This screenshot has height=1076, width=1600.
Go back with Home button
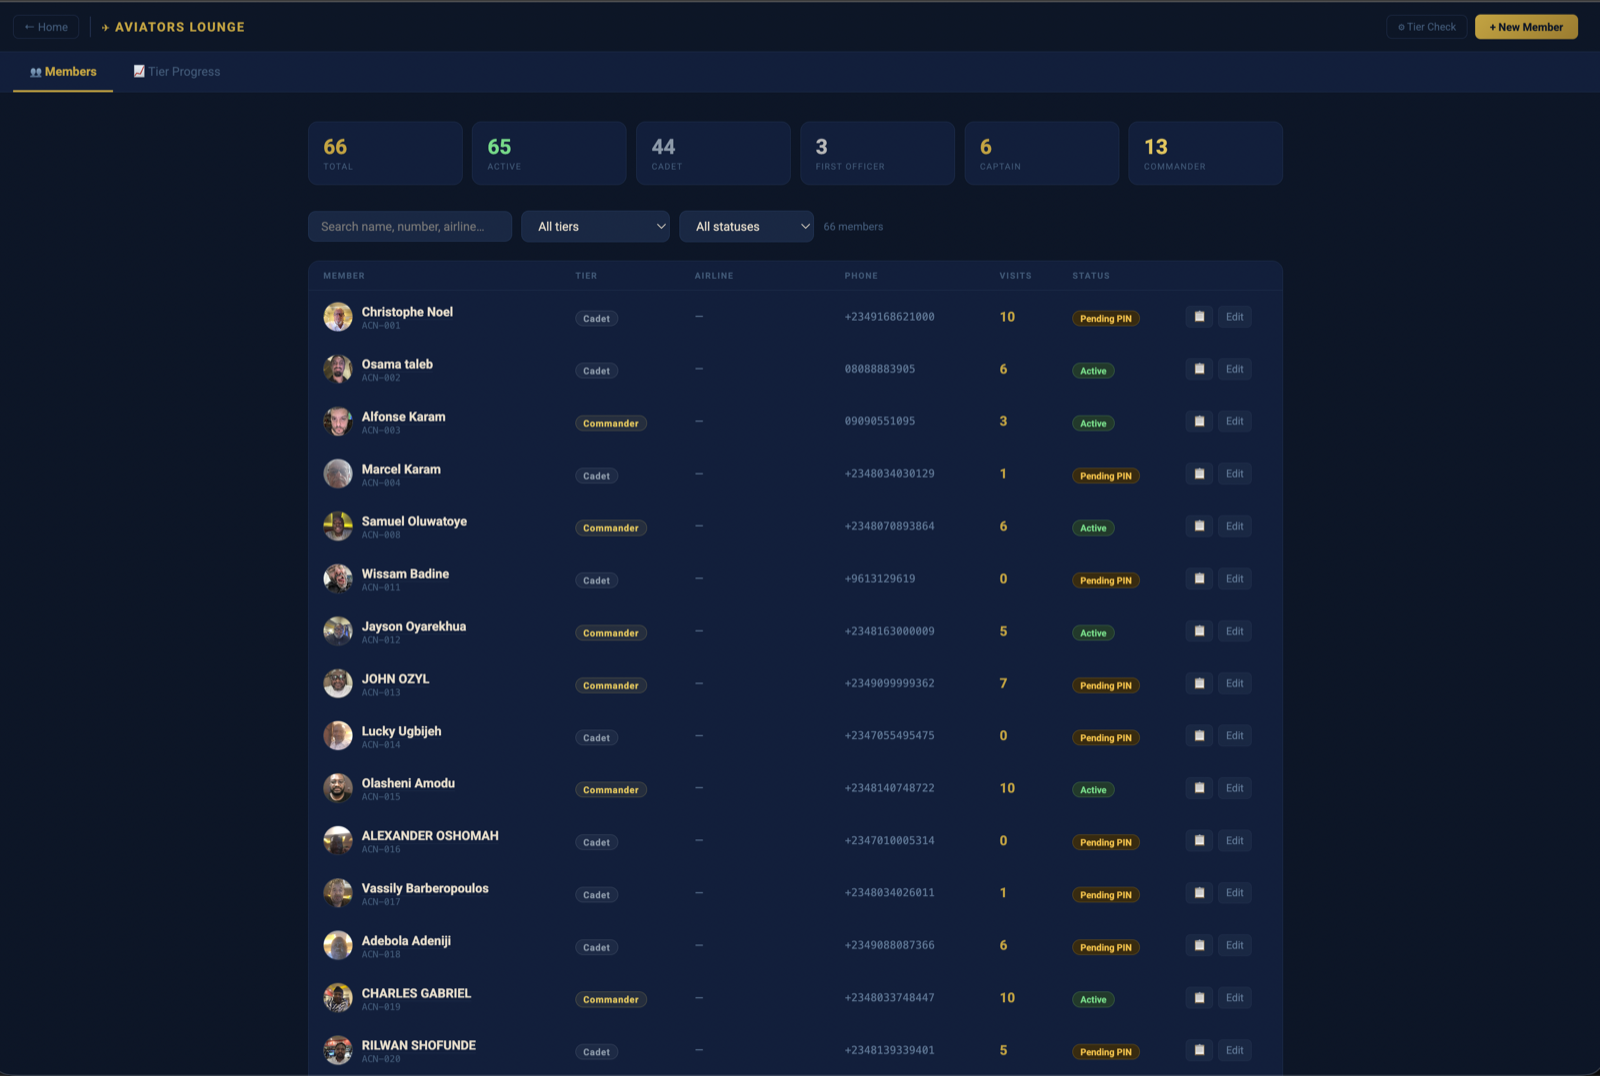pyautogui.click(x=46, y=27)
